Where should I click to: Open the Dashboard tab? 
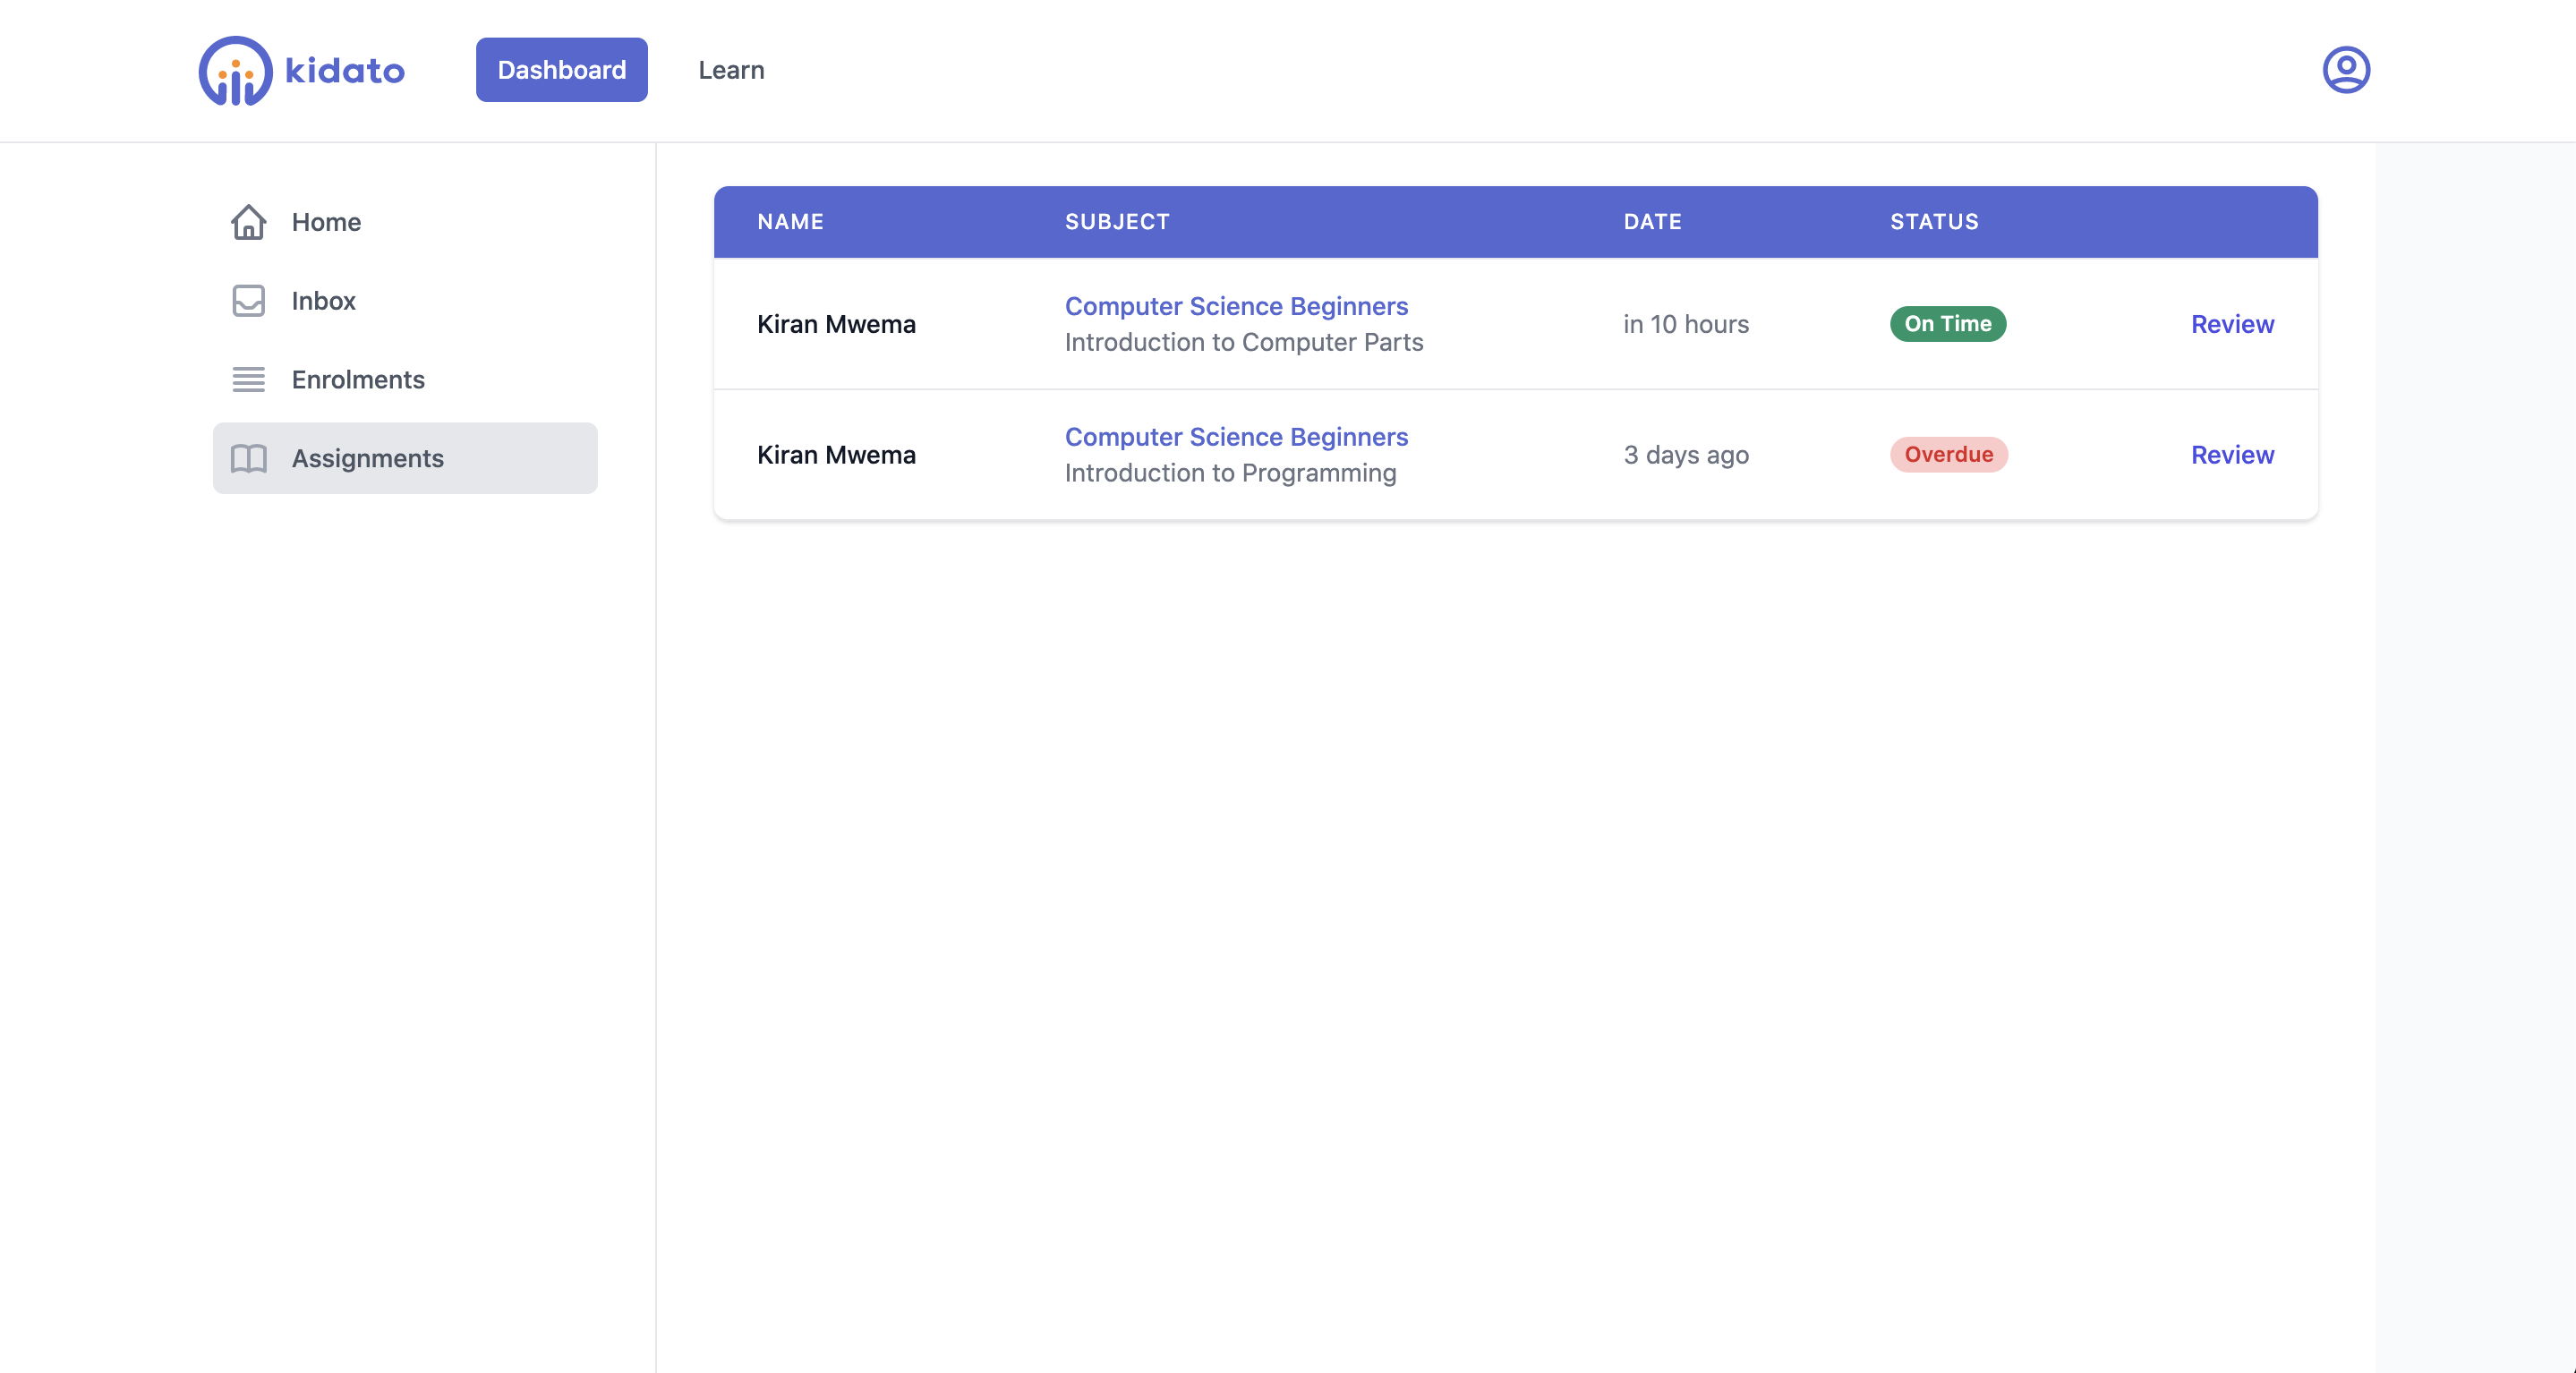(x=561, y=70)
